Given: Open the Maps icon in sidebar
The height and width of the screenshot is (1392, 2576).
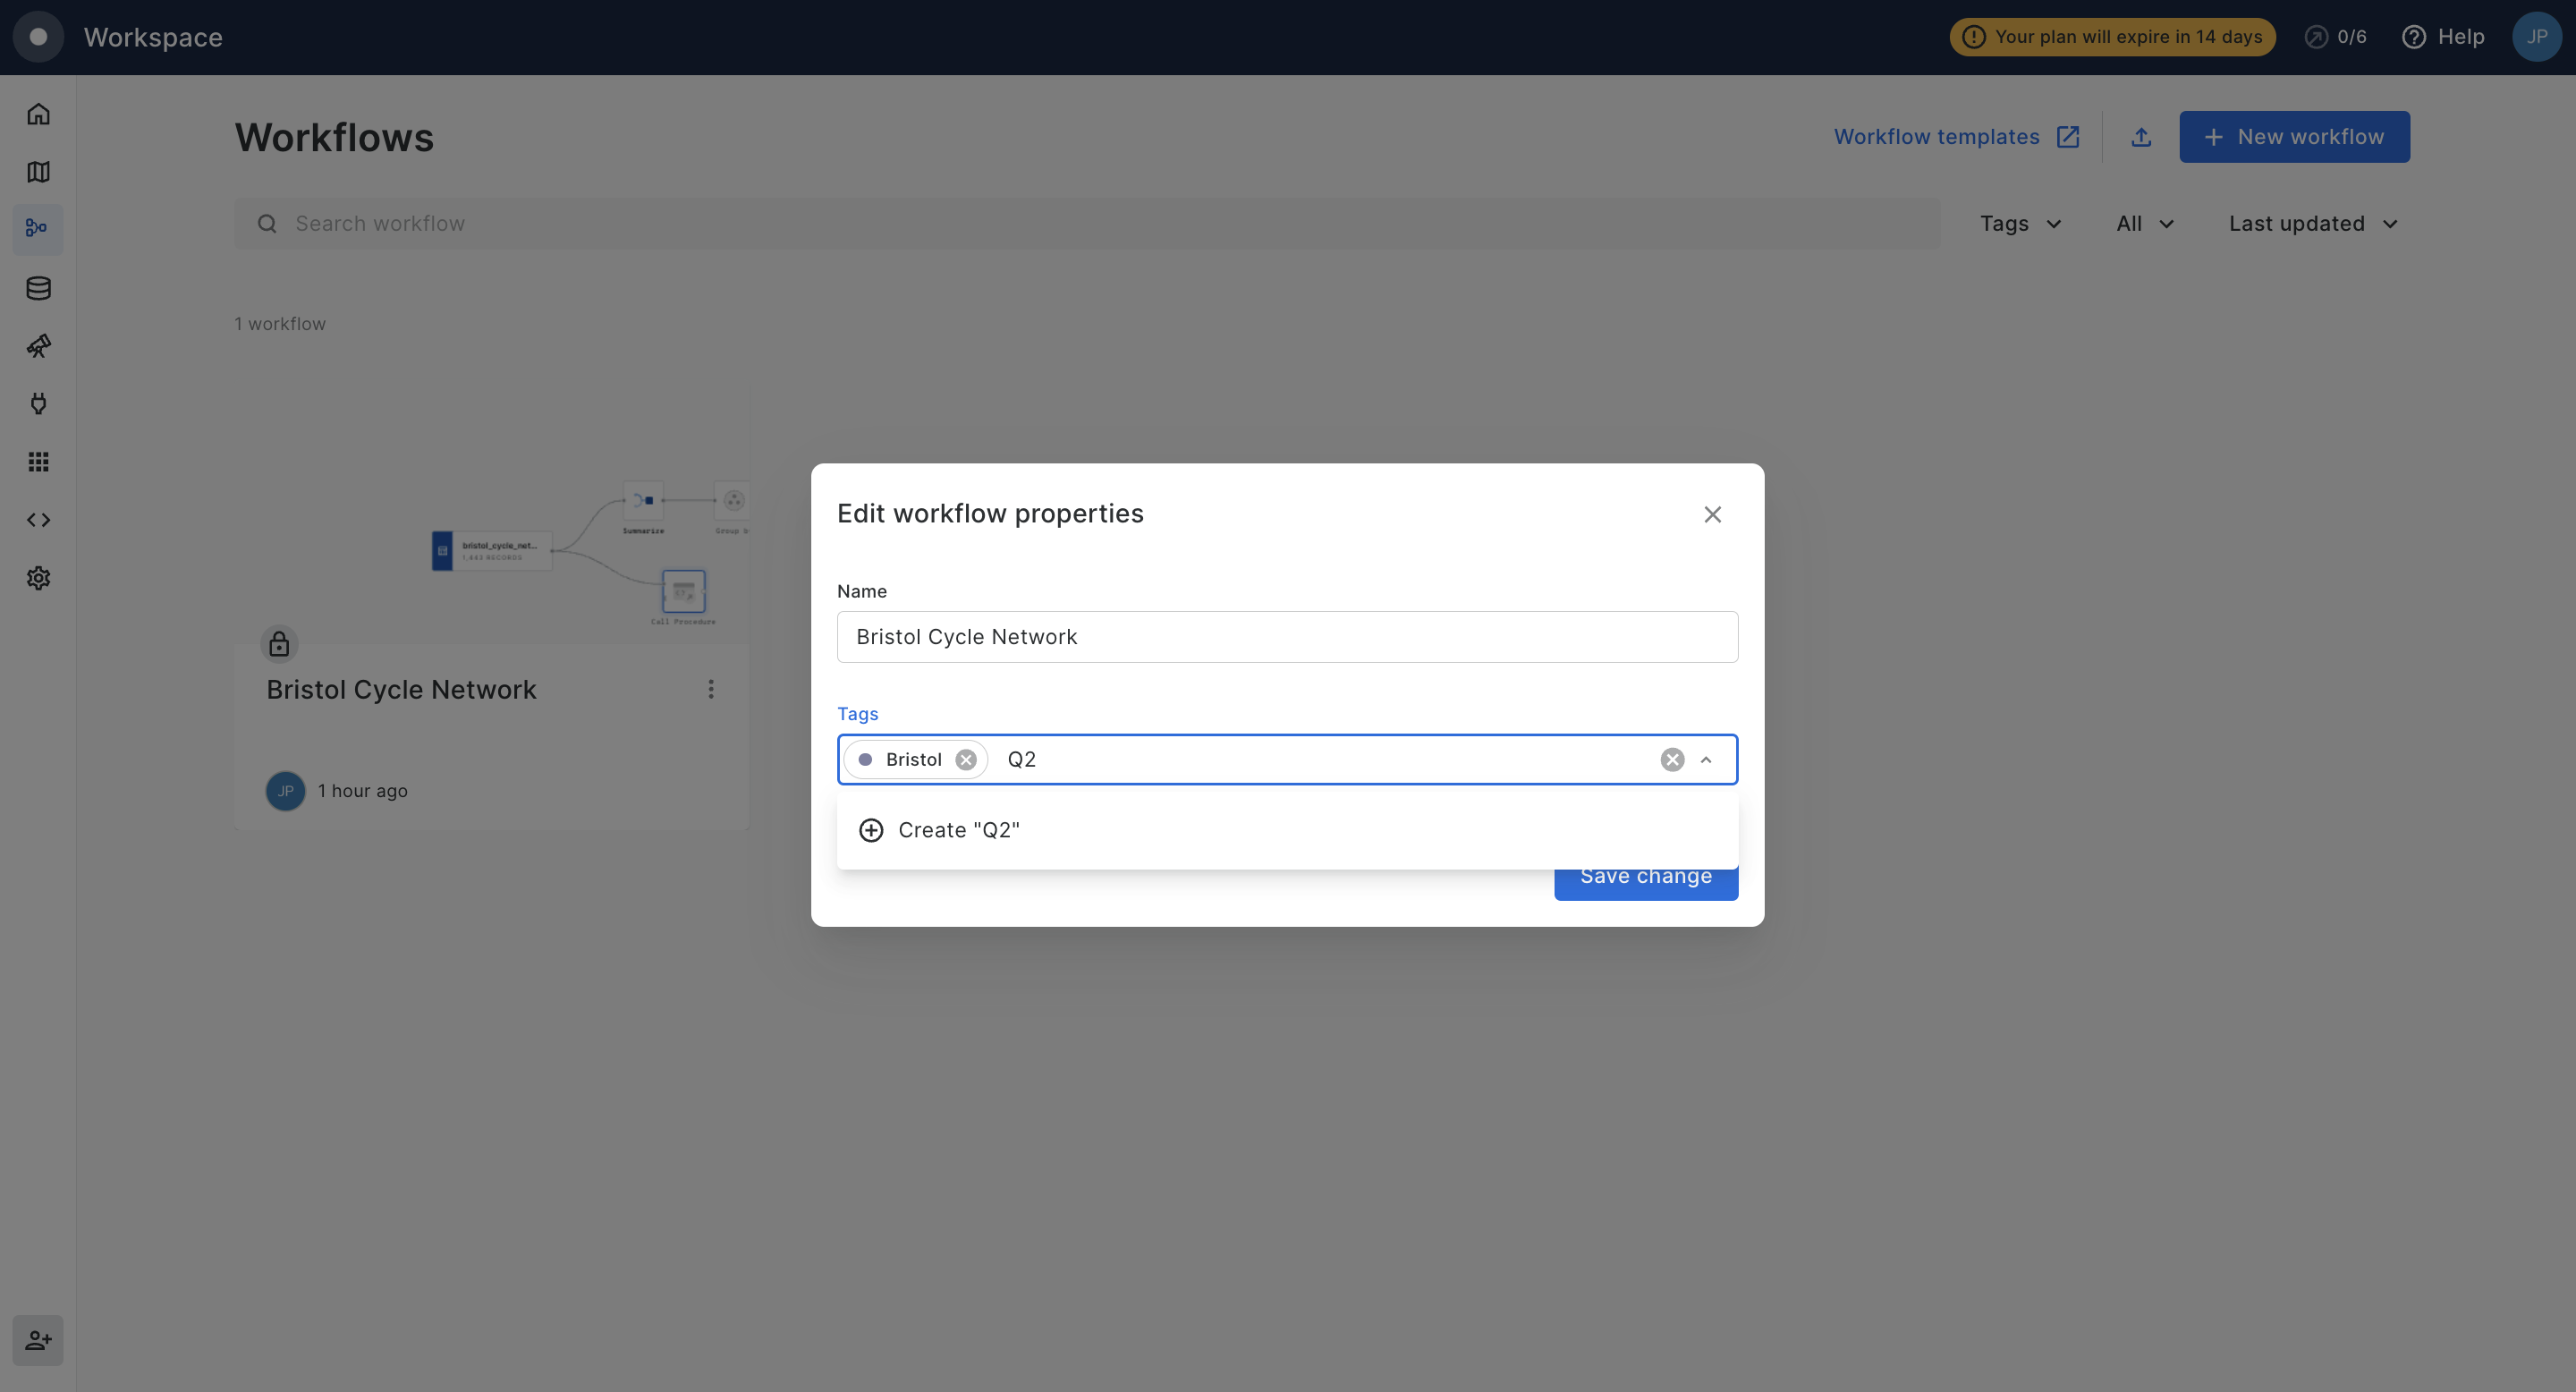Looking at the screenshot, I should [x=38, y=172].
